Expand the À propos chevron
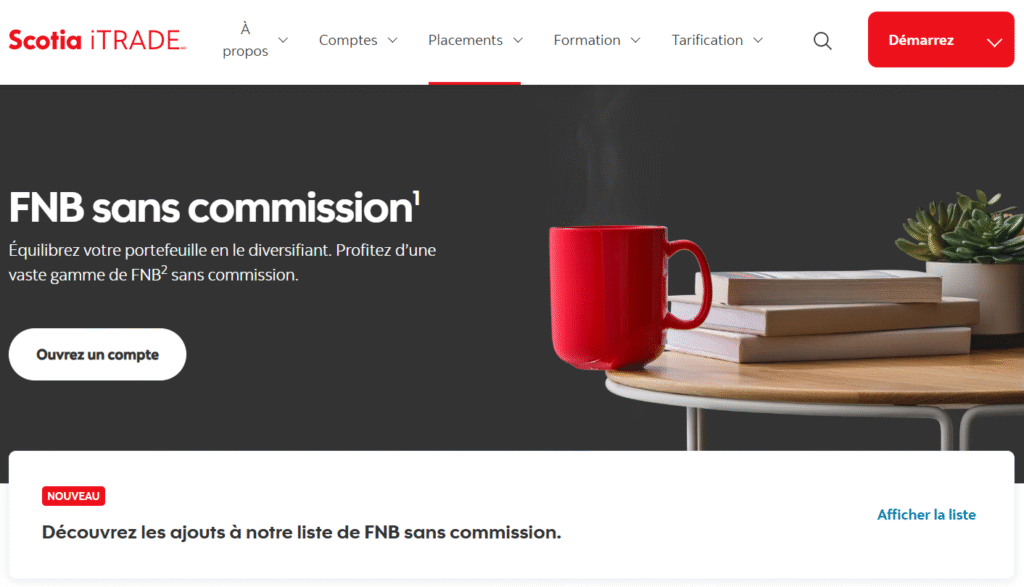Screen dimensions: 1024x587 [x=283, y=40]
